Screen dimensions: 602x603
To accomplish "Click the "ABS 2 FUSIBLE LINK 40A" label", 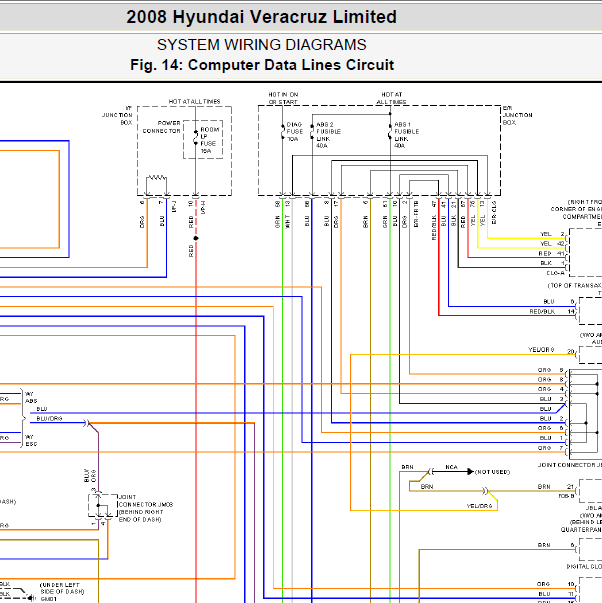I will [x=328, y=135].
